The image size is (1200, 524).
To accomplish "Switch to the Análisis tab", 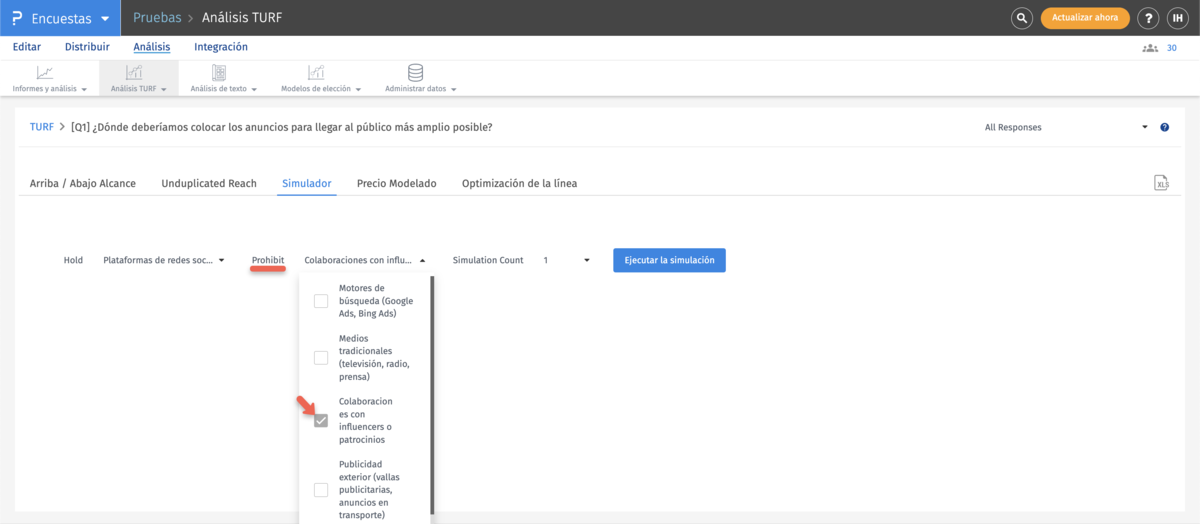I will (152, 47).
